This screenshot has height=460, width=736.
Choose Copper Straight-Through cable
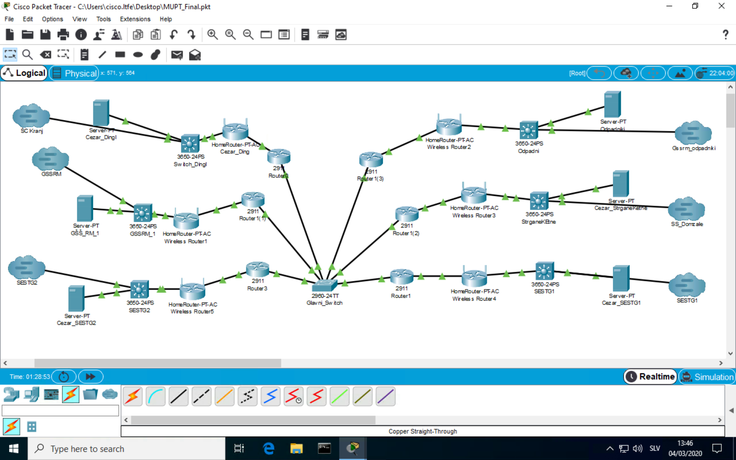(178, 397)
